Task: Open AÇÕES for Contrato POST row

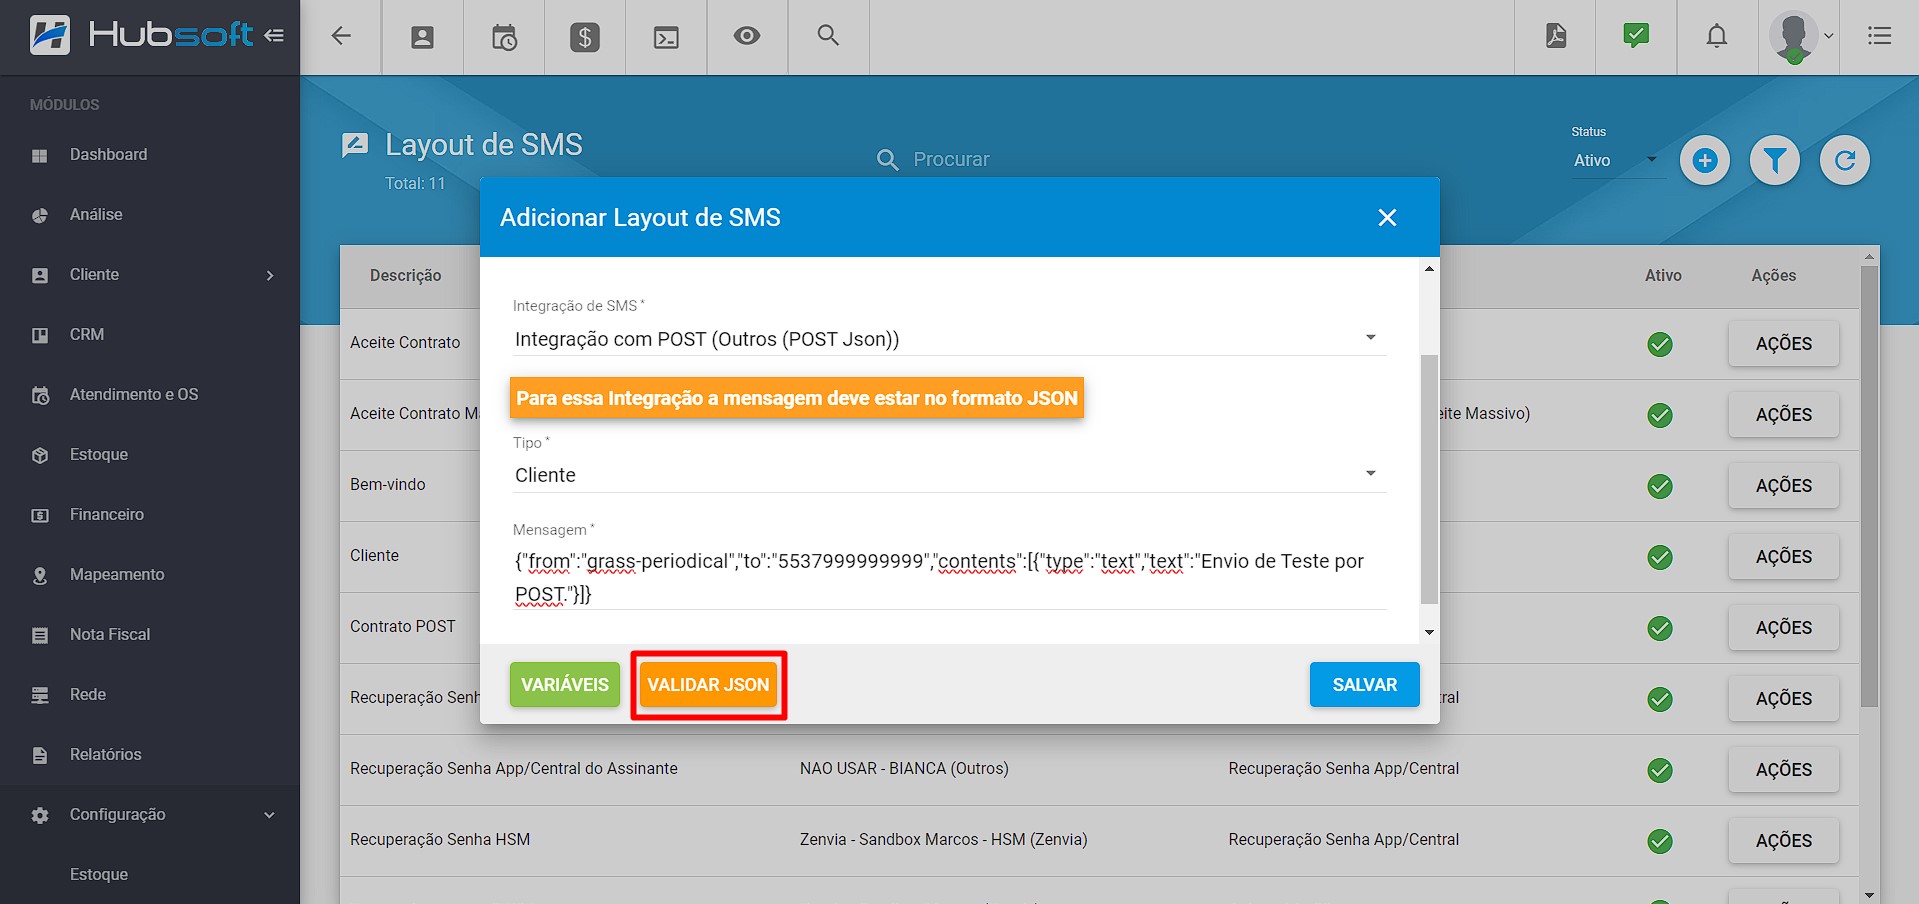Action: click(1783, 628)
